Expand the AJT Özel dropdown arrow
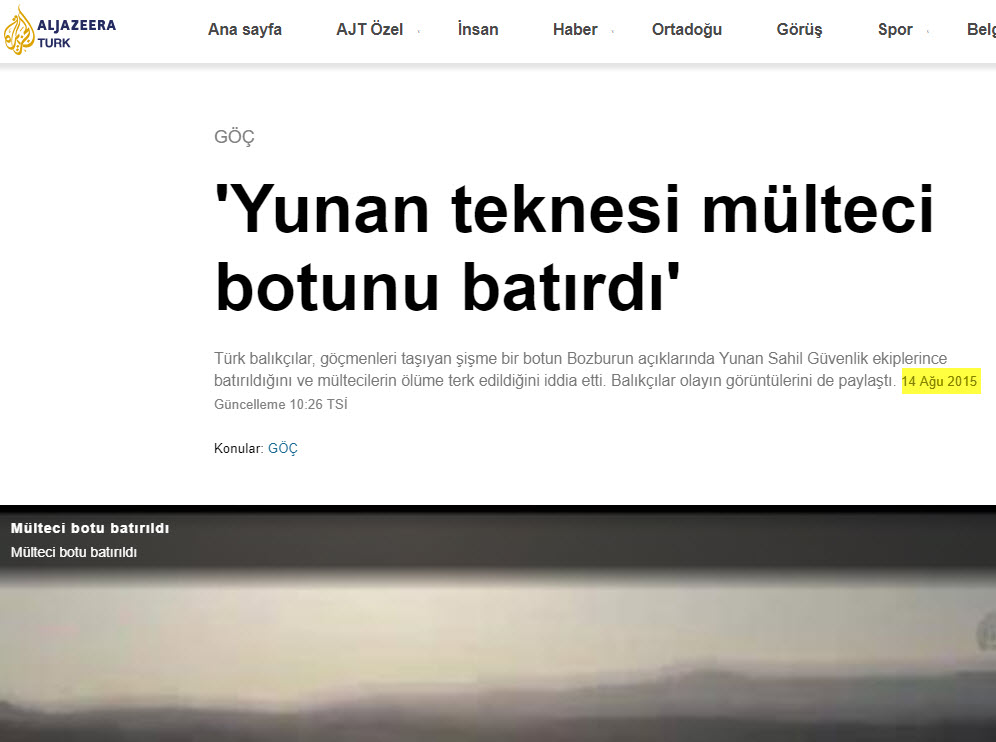 tap(419, 31)
